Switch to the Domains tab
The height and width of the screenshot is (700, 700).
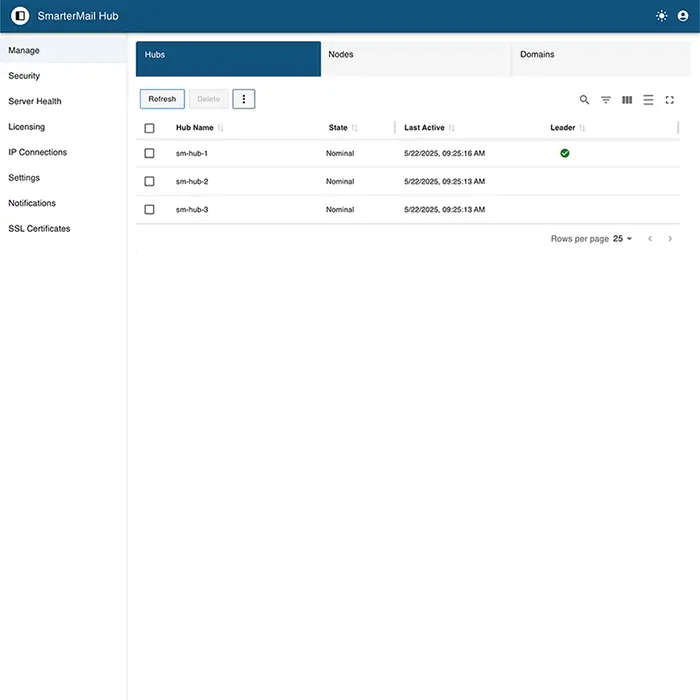(x=601, y=59)
